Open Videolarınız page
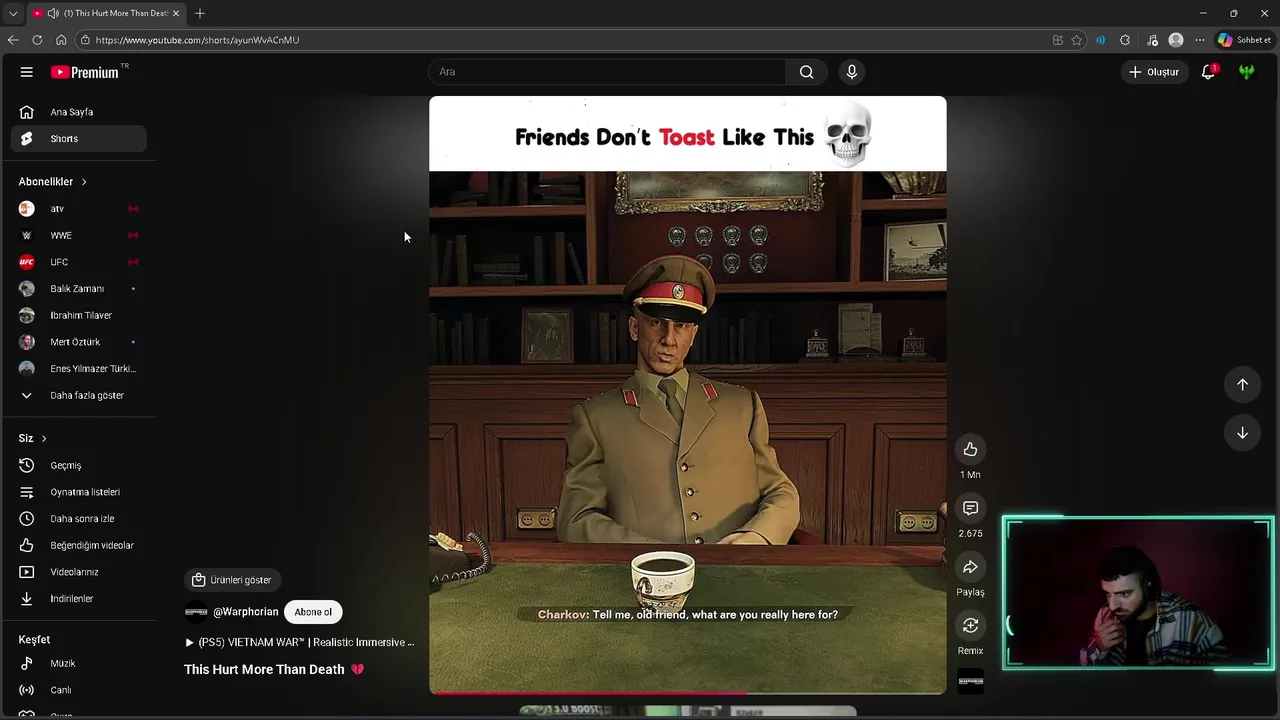 coord(78,572)
